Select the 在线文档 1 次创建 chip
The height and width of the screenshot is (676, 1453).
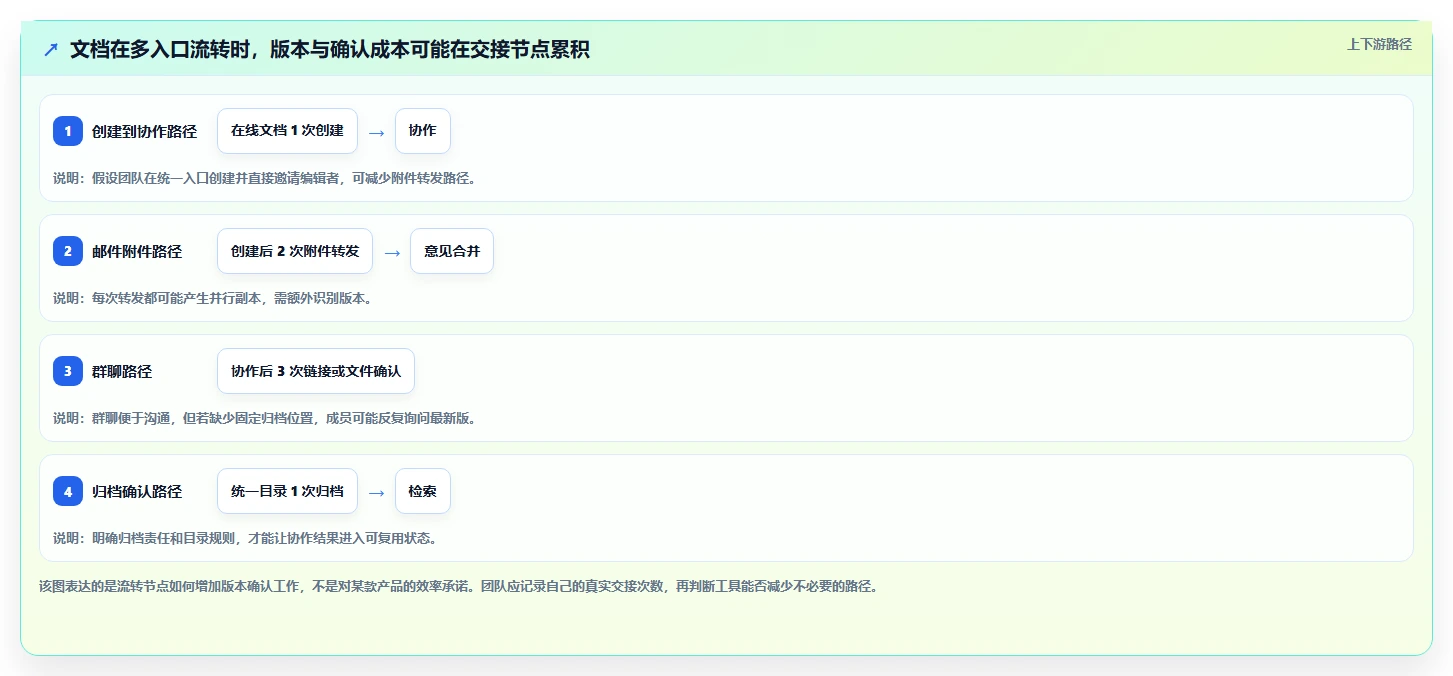tap(287, 131)
